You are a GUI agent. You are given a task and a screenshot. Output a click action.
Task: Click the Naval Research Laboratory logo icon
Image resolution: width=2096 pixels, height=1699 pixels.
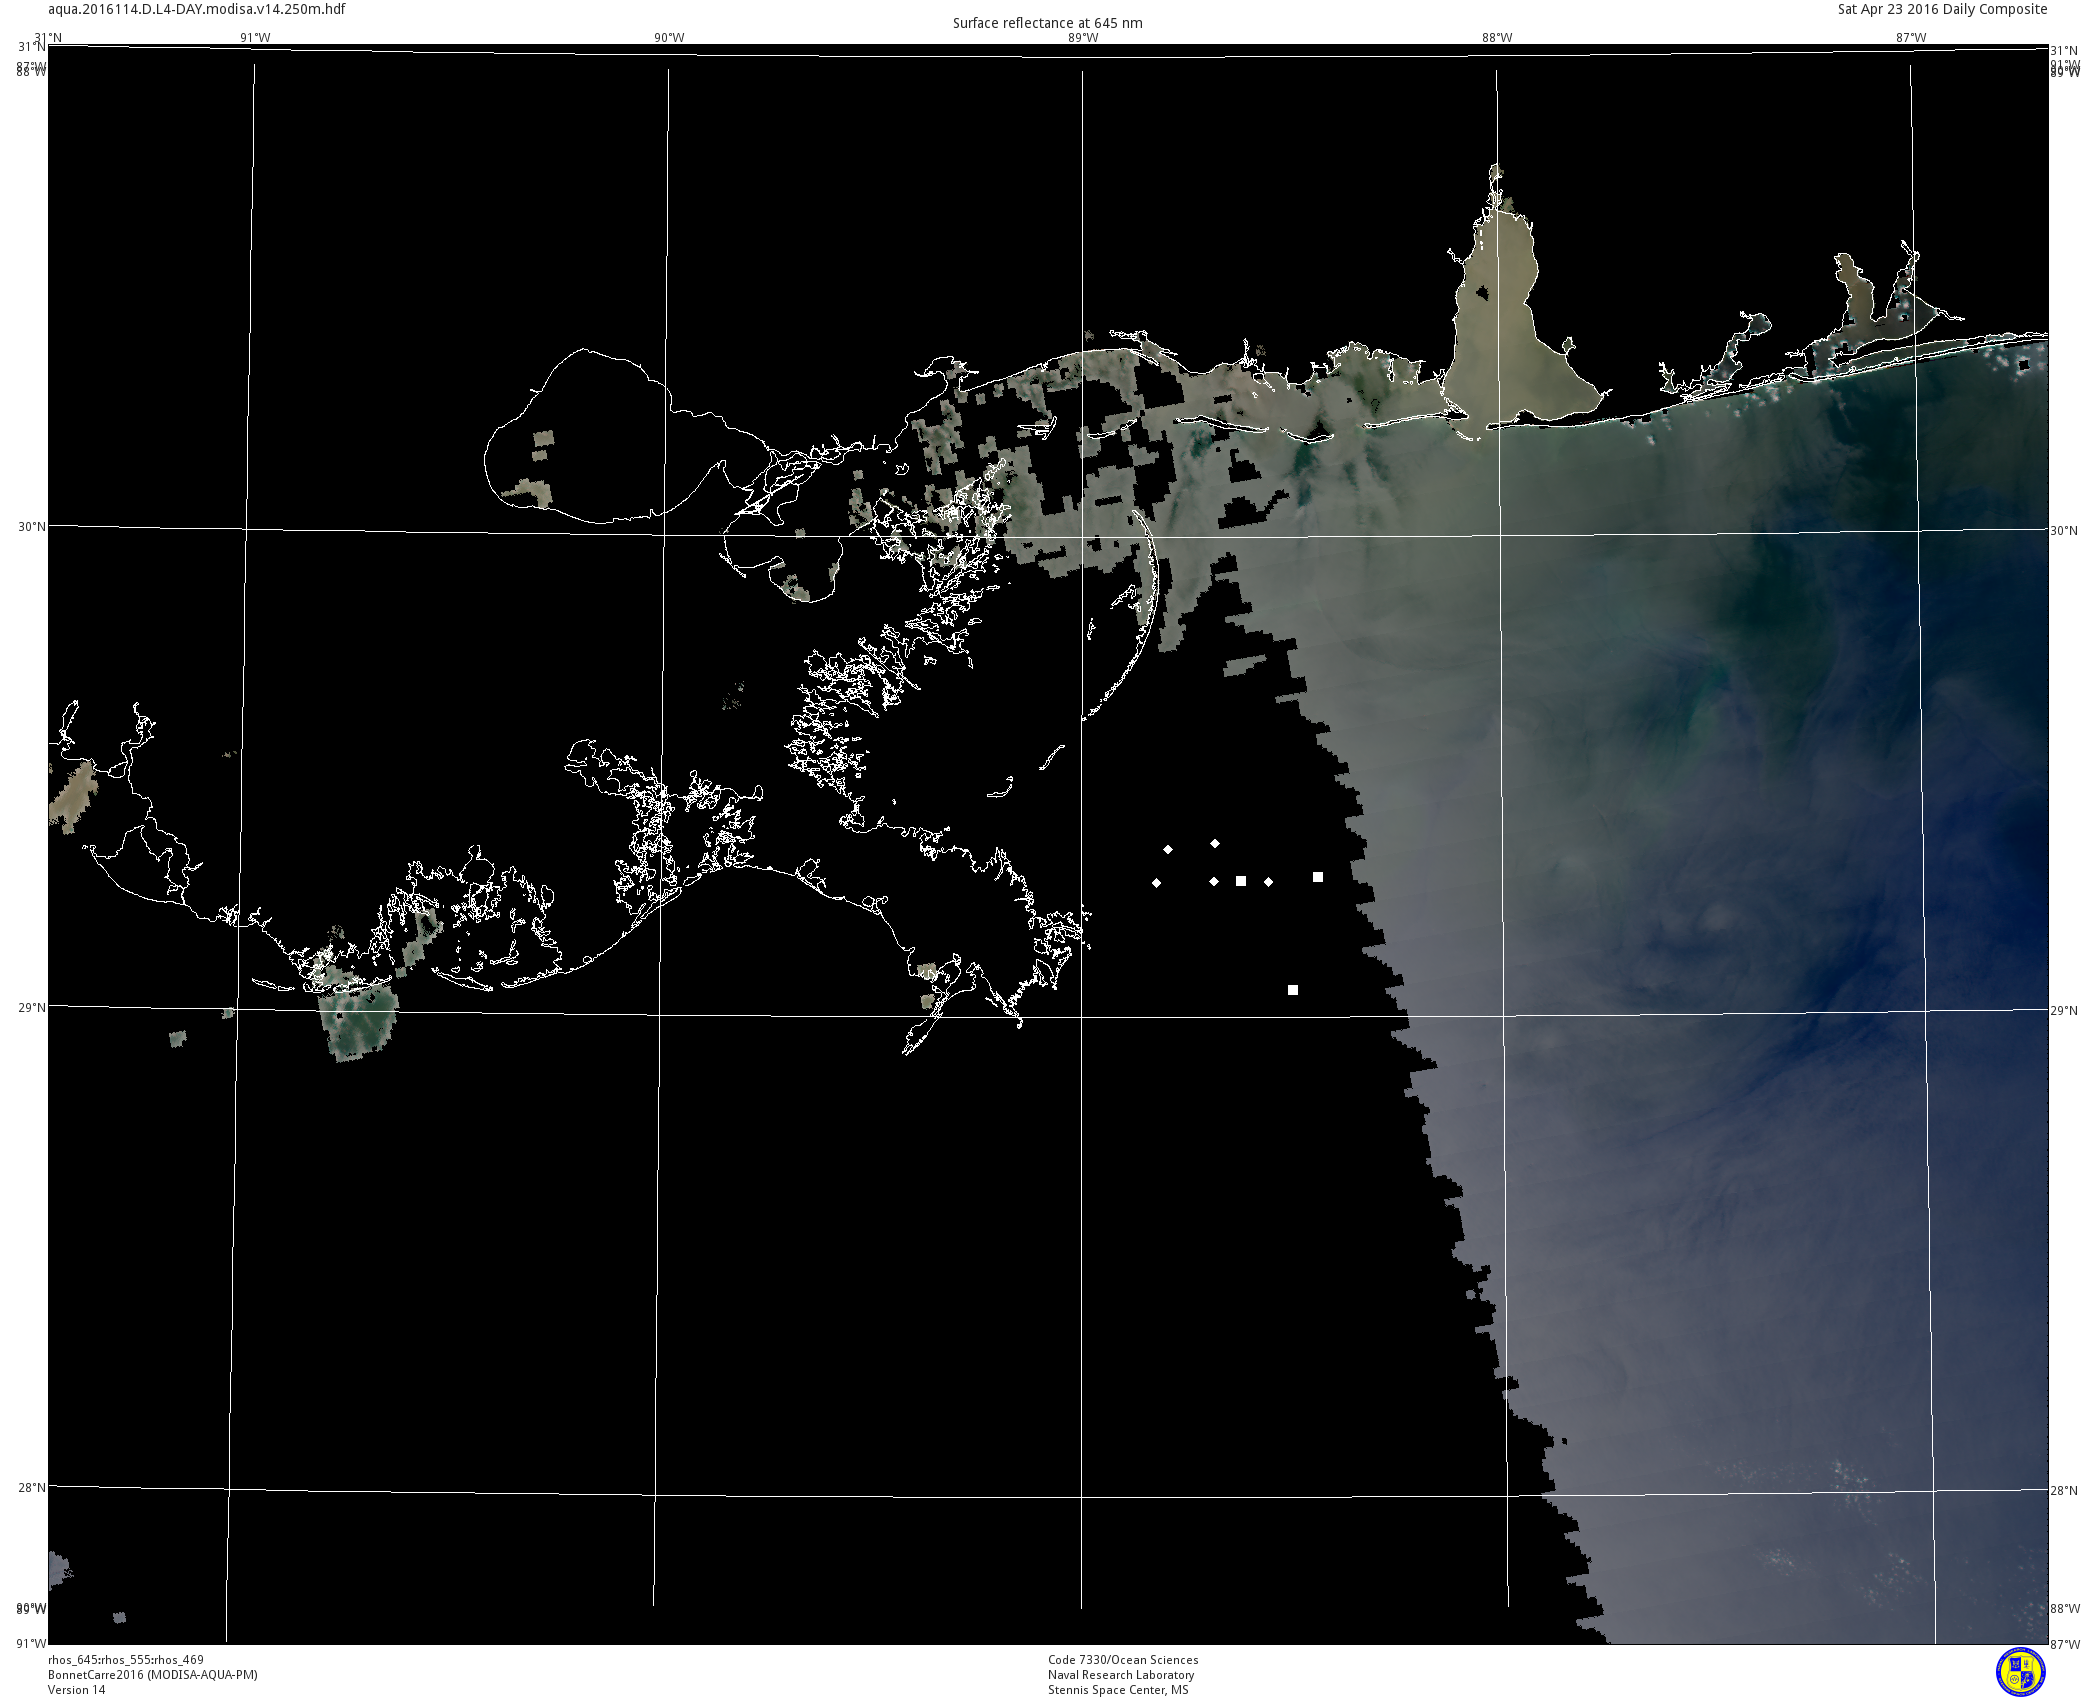(x=2020, y=1672)
